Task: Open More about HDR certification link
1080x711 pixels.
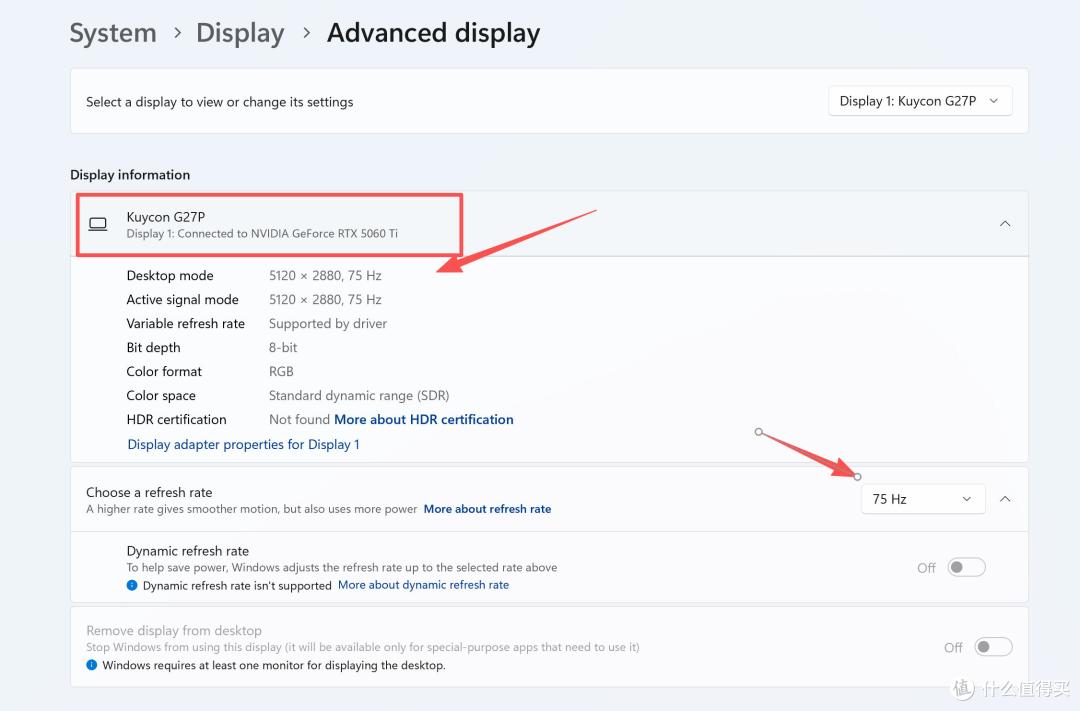Action: coord(424,420)
